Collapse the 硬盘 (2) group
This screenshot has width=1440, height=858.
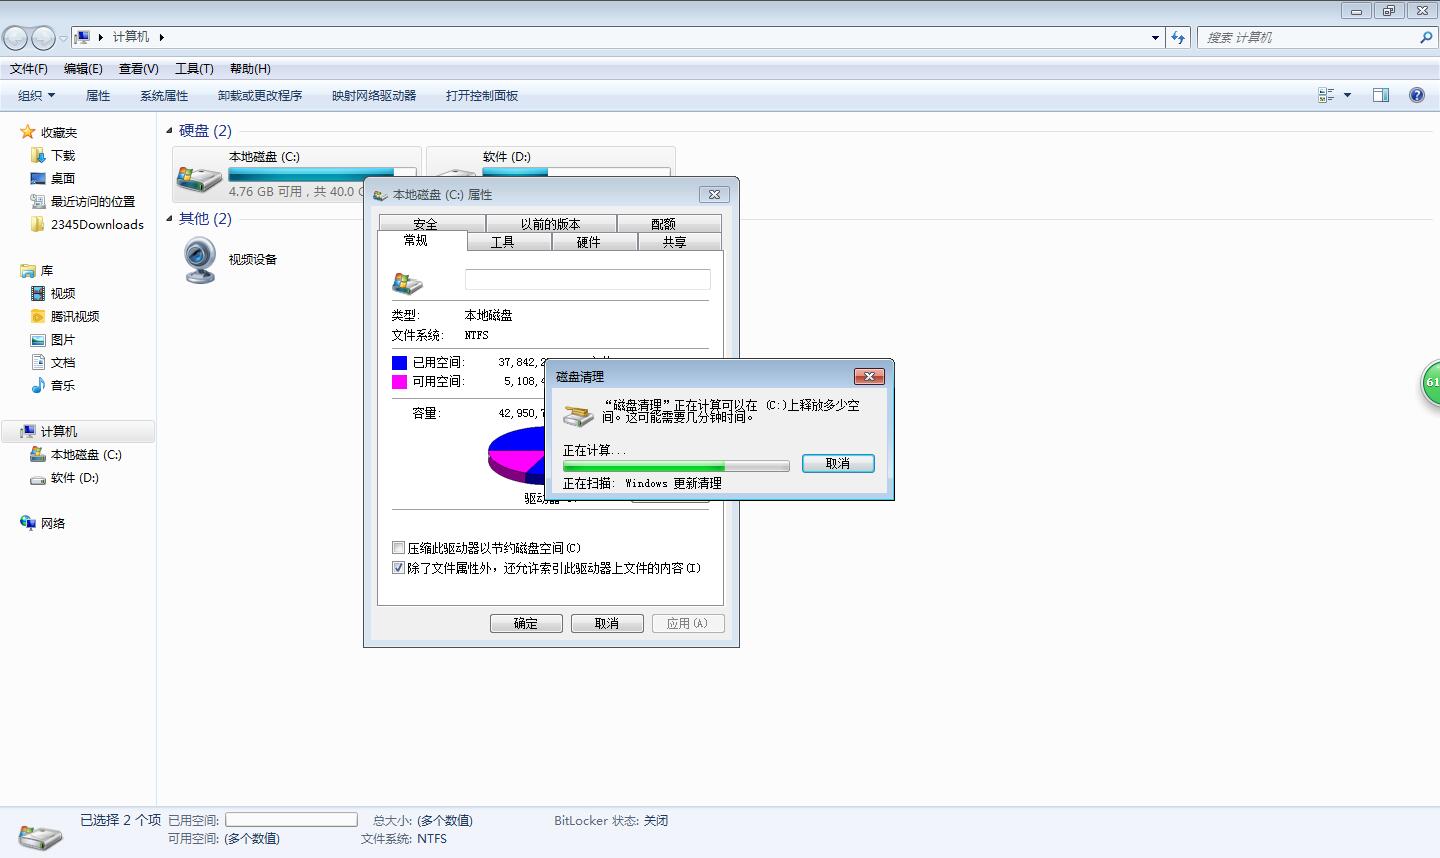pos(169,131)
